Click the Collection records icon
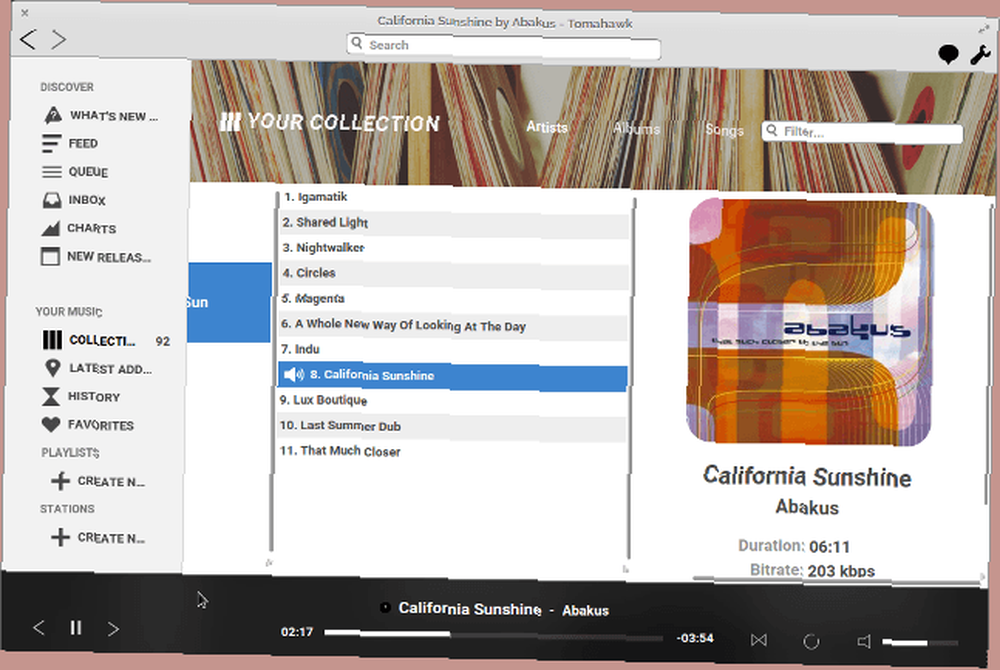Image resolution: width=1000 pixels, height=670 pixels. [52, 340]
